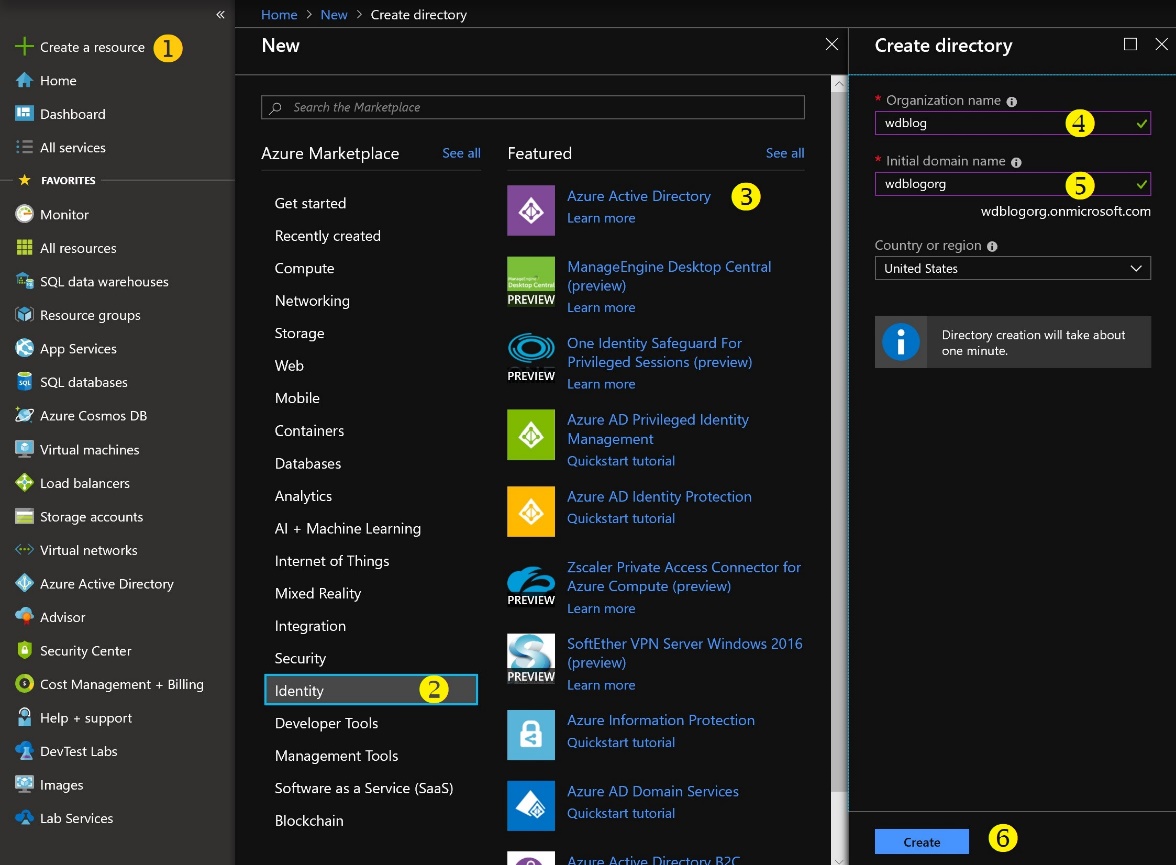Viewport: 1176px width, 865px height.
Task: Click the Azure Information Protection lock icon
Action: (531, 734)
